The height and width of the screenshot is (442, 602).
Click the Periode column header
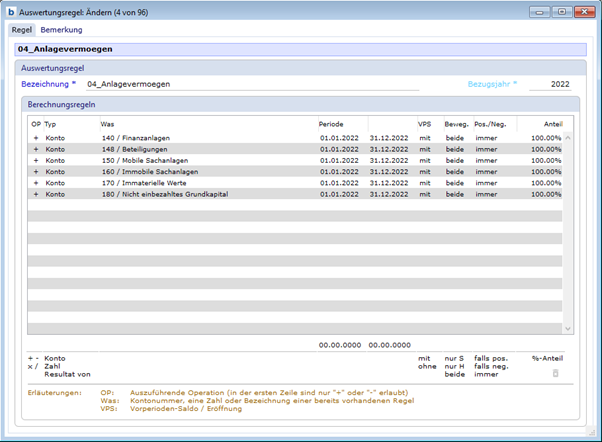[x=332, y=123]
